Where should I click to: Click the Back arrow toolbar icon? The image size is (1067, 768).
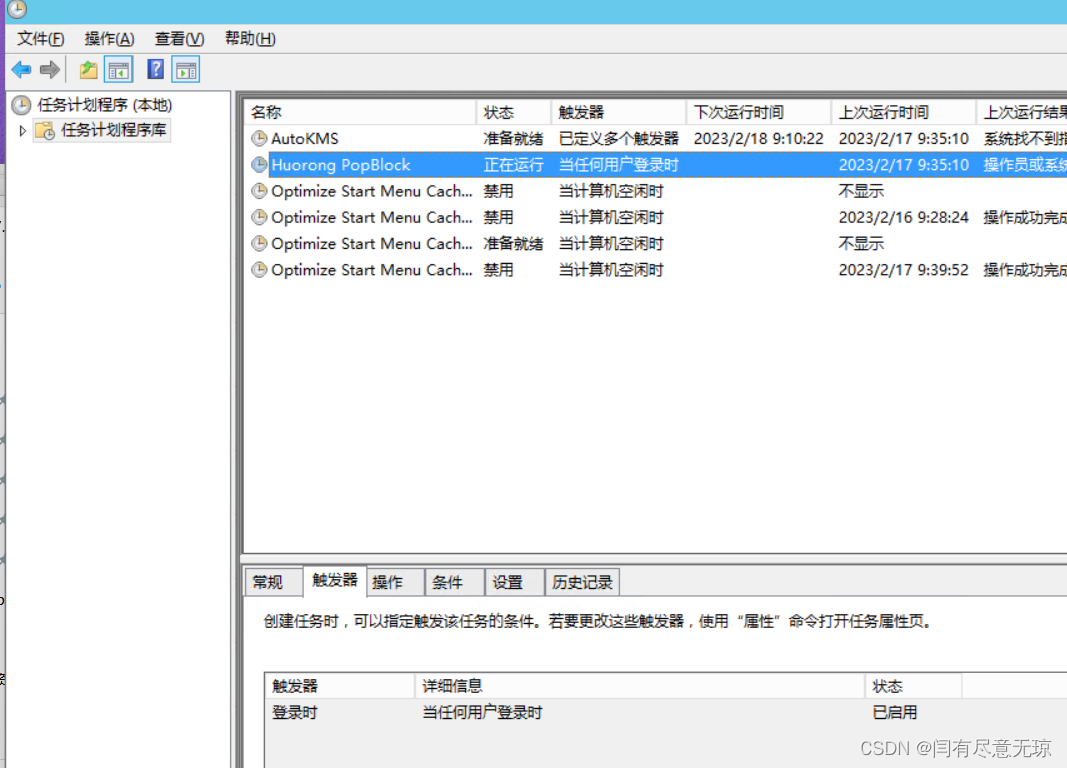(22, 69)
